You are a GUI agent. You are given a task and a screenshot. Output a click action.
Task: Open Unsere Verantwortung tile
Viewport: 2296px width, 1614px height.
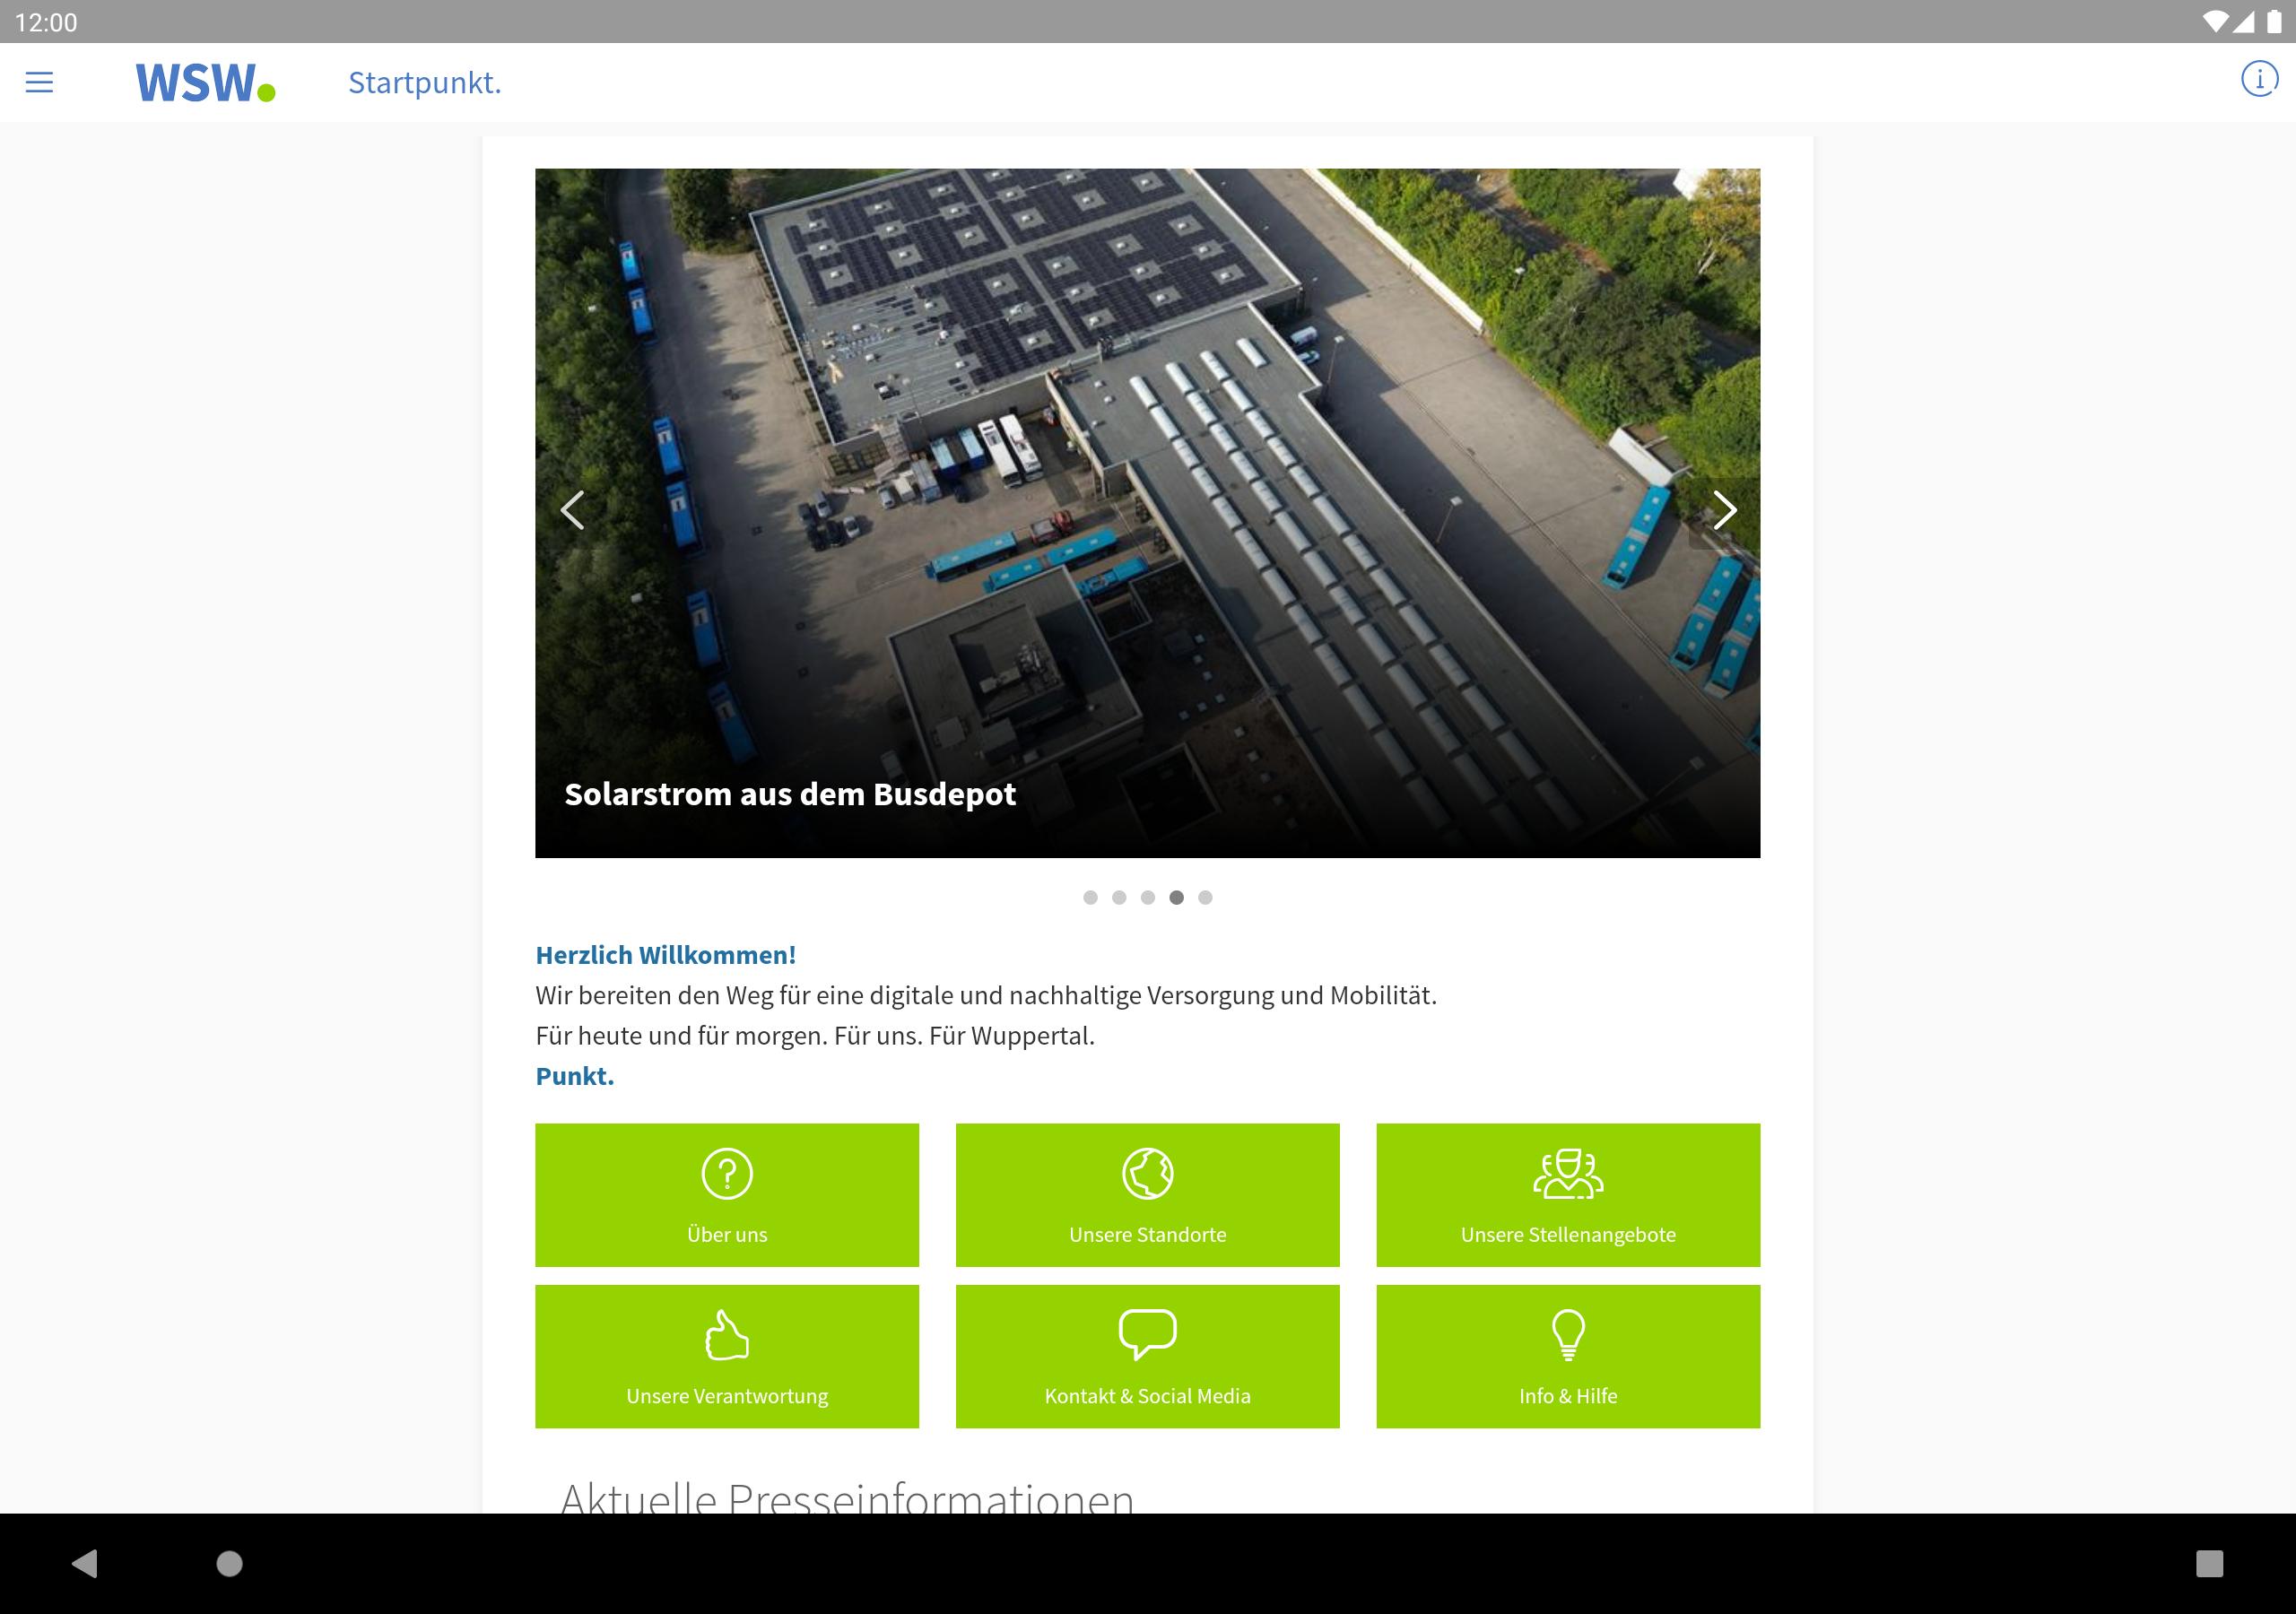(x=727, y=1357)
